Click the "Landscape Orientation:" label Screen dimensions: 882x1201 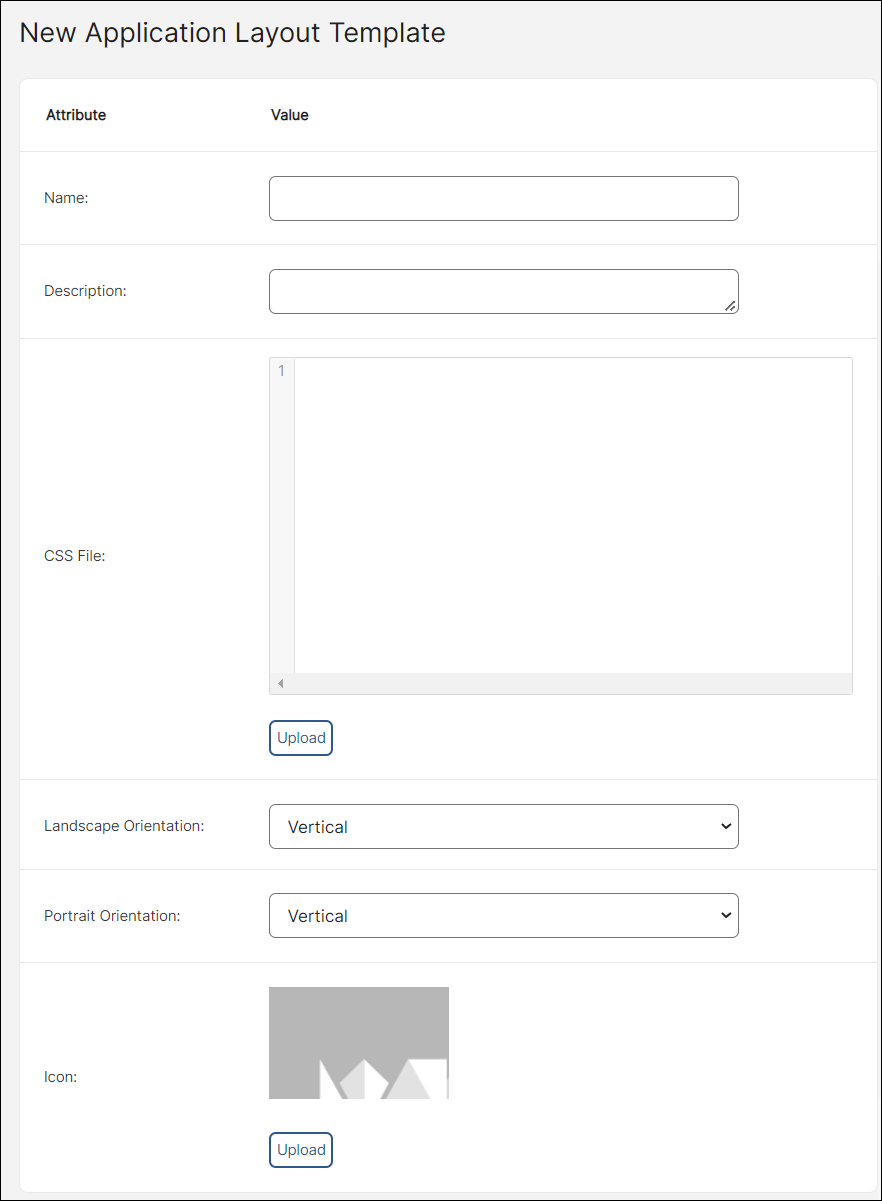click(x=124, y=826)
